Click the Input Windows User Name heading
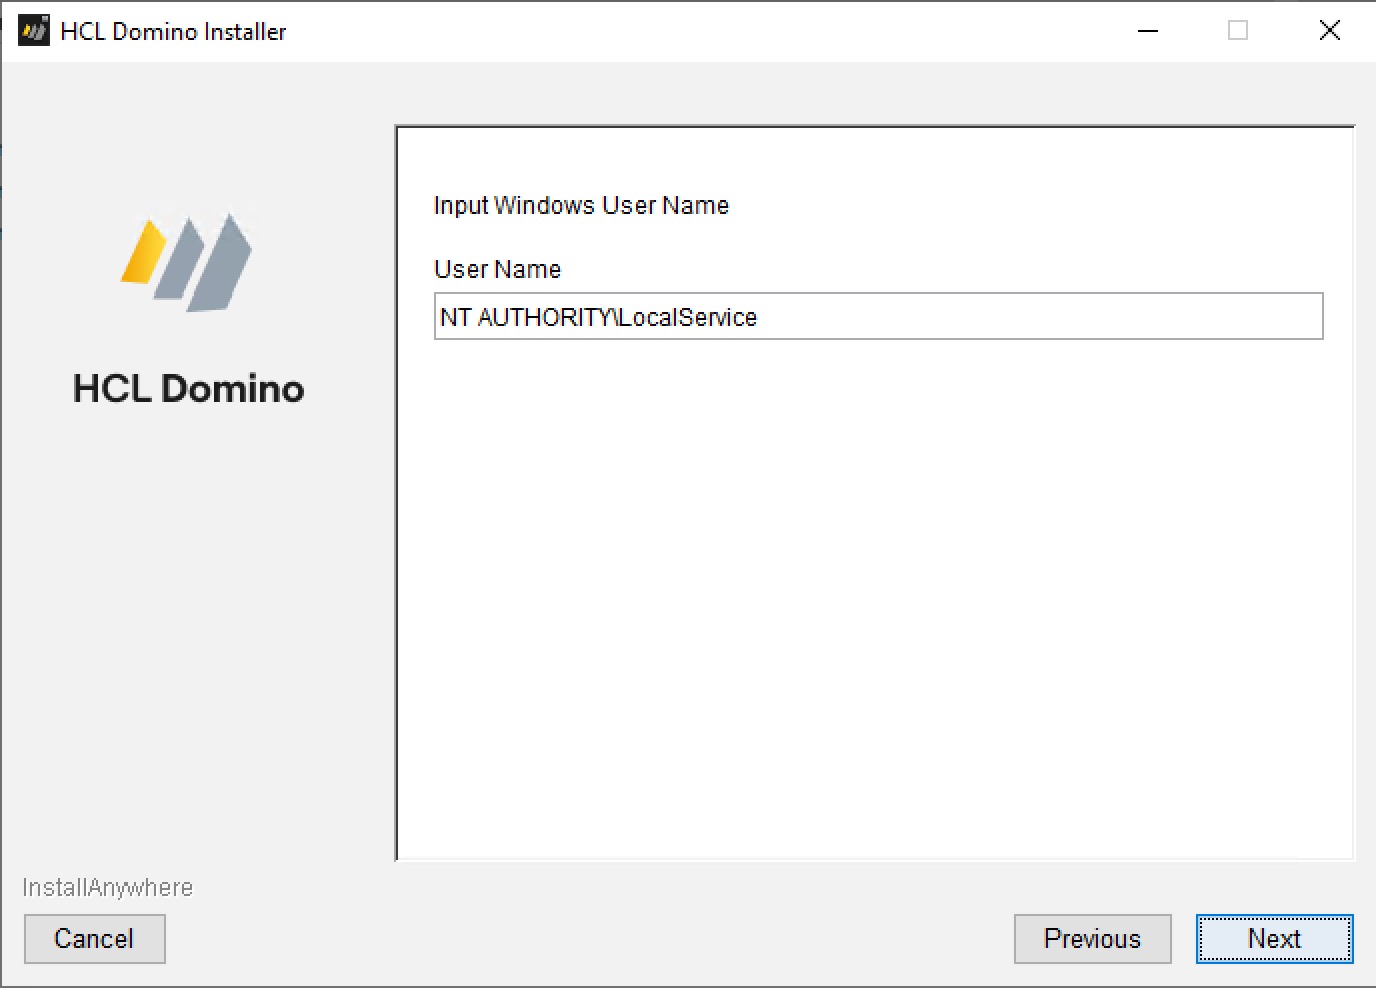The image size is (1376, 990). [x=580, y=205]
